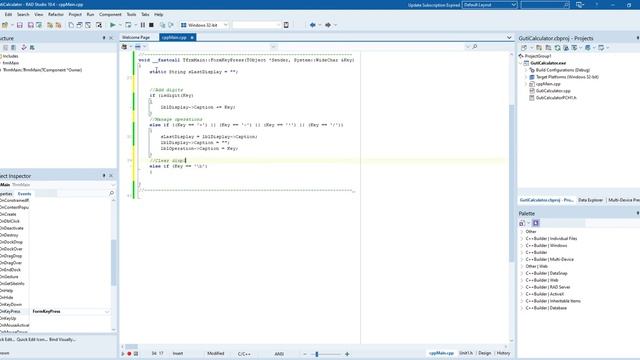Viewport: 640px width, 360px height.
Task: Click zoom in plus button in status bar
Action: point(347,354)
